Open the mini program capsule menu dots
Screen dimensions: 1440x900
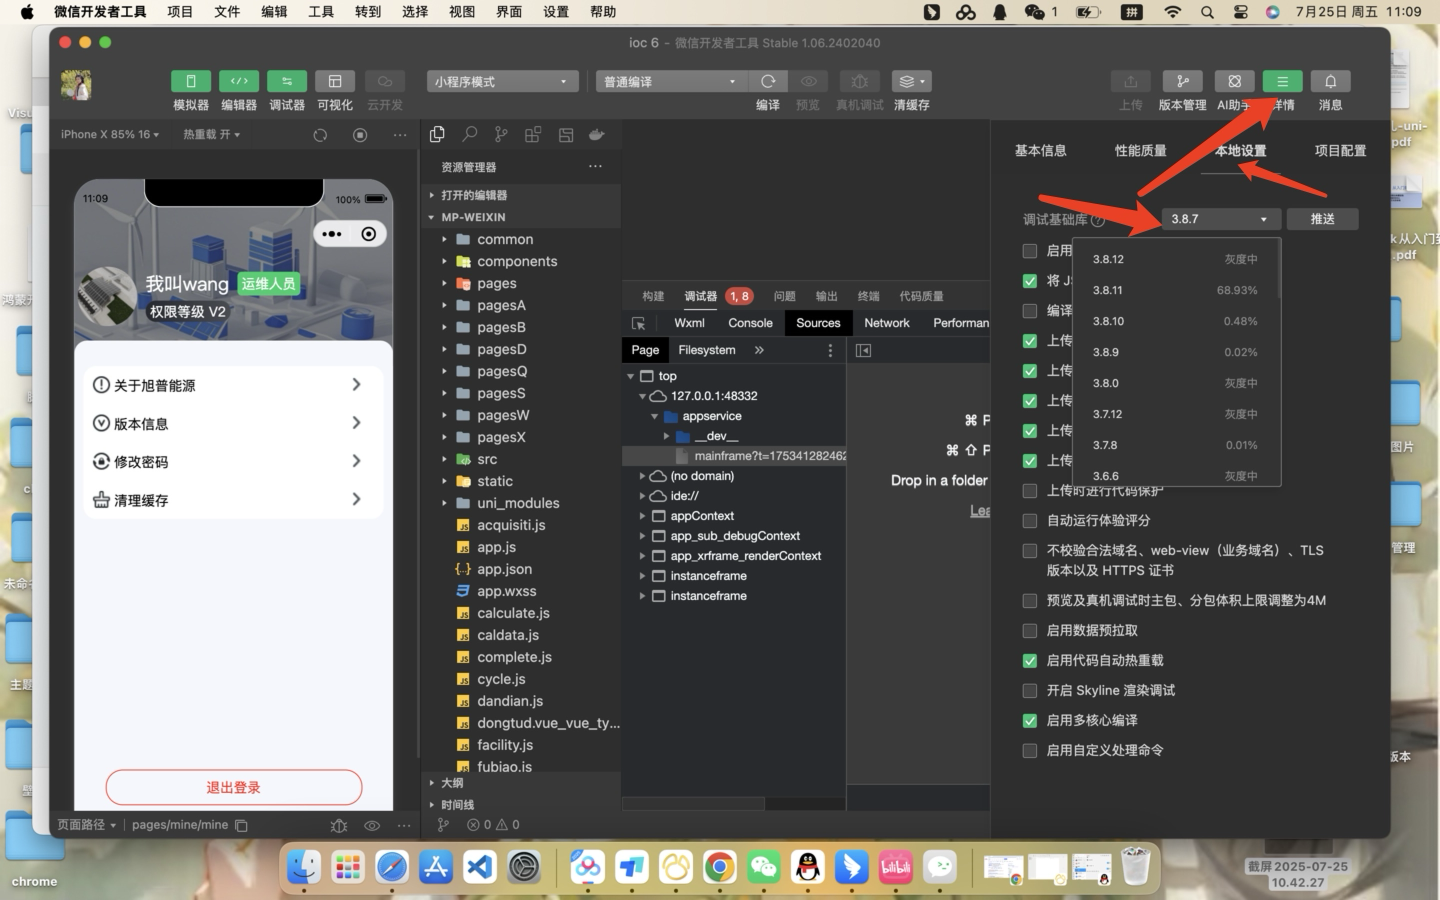pos(332,234)
